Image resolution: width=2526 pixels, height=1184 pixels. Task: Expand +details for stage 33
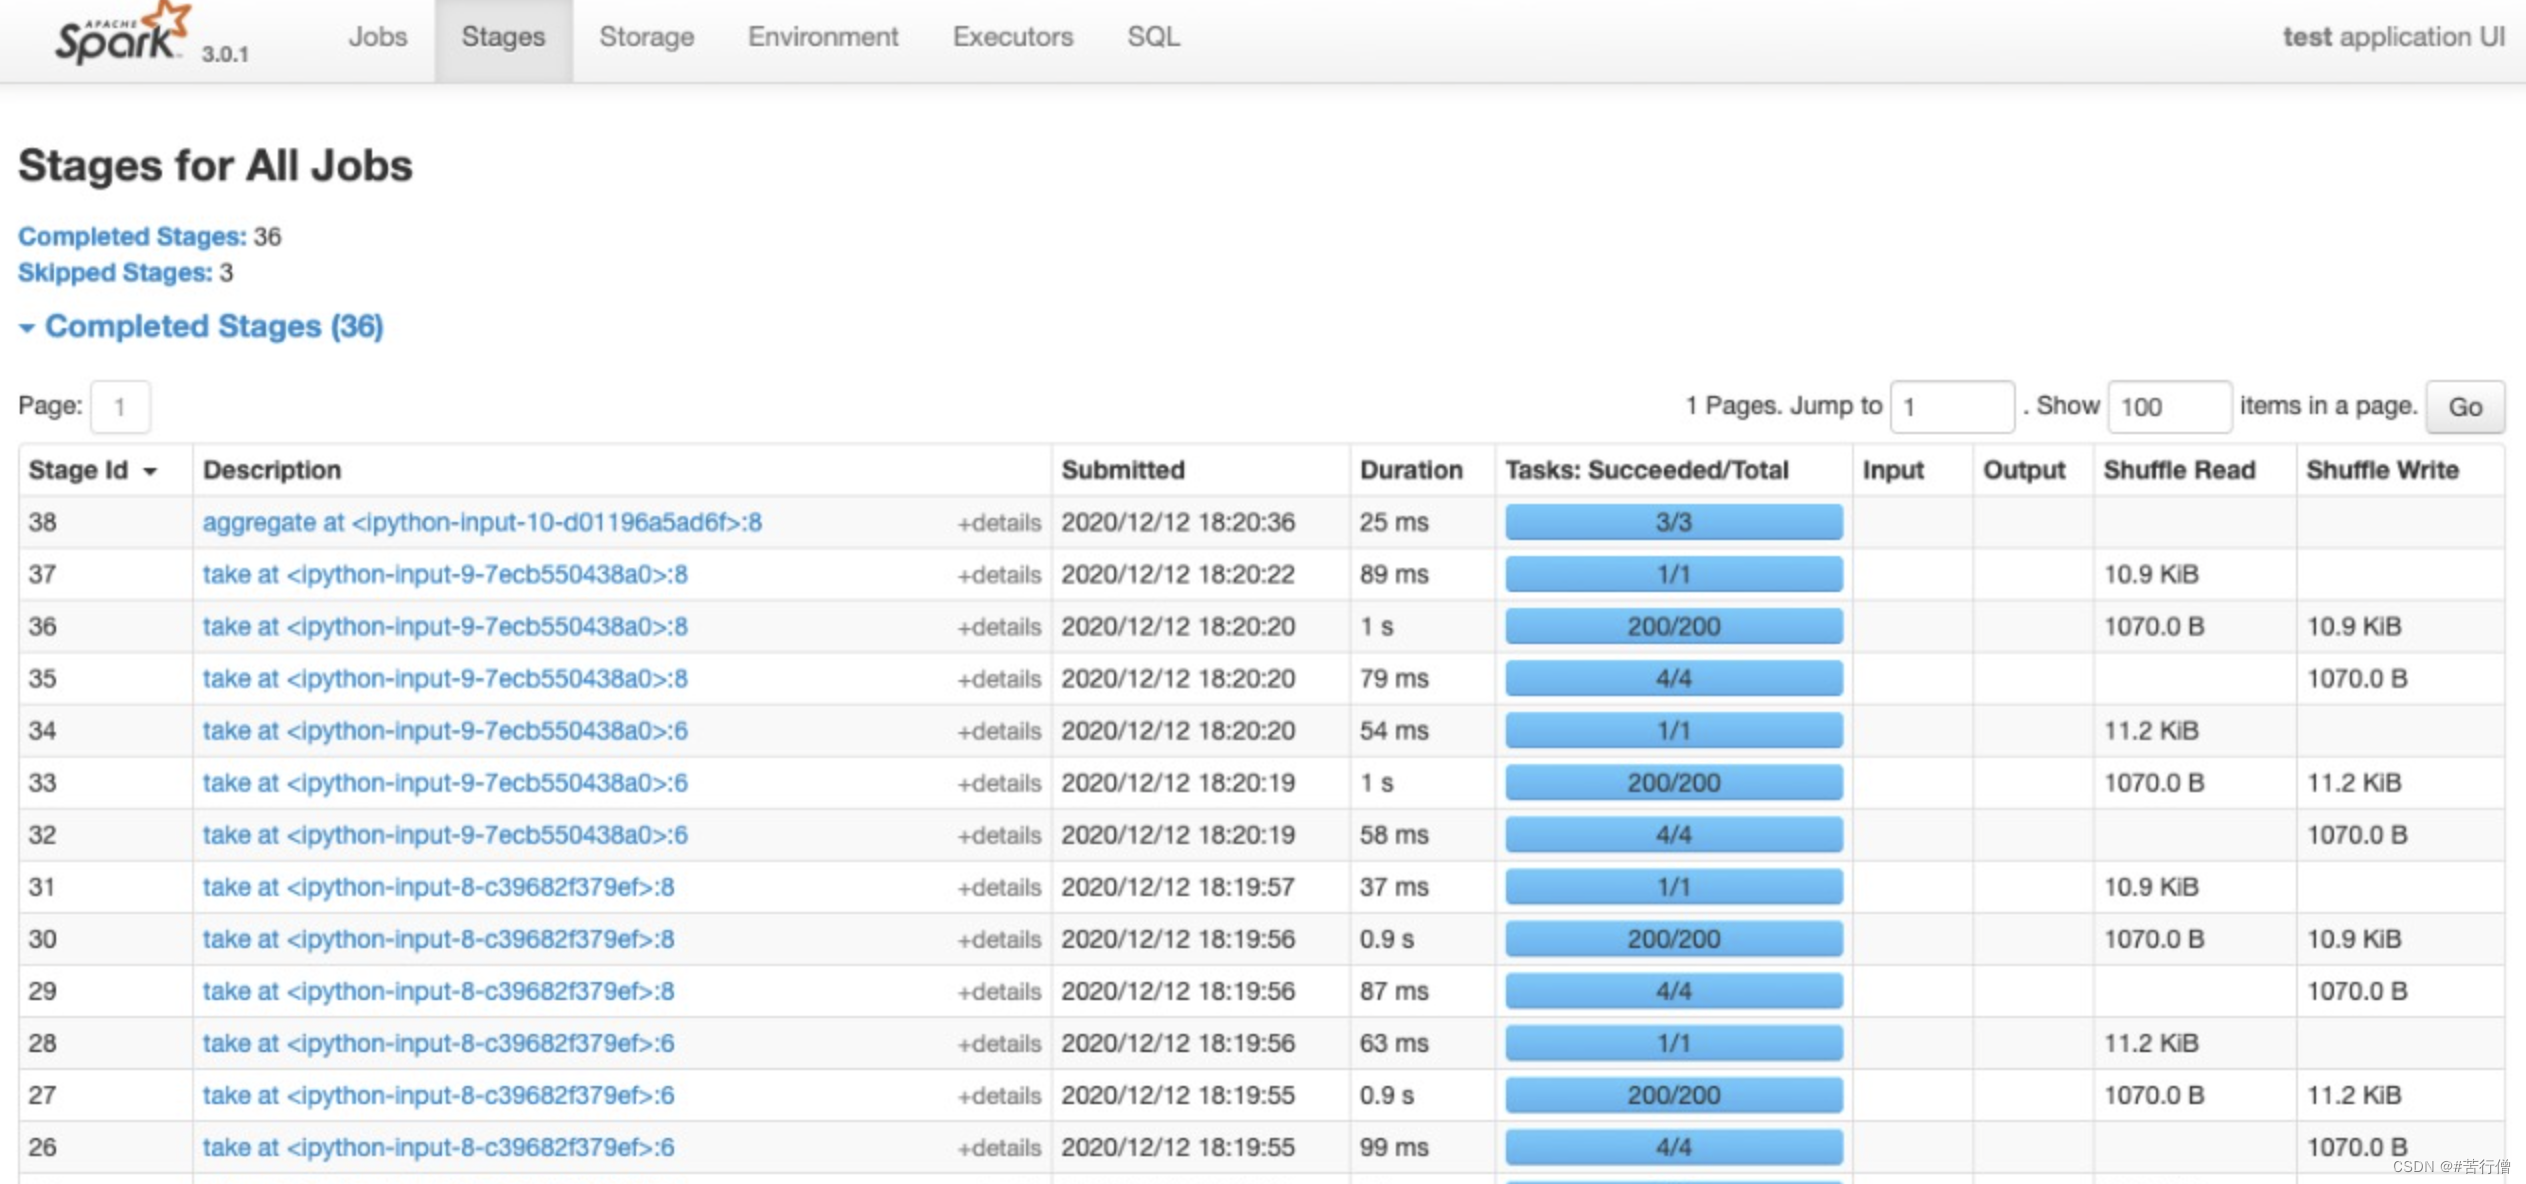coord(999,783)
